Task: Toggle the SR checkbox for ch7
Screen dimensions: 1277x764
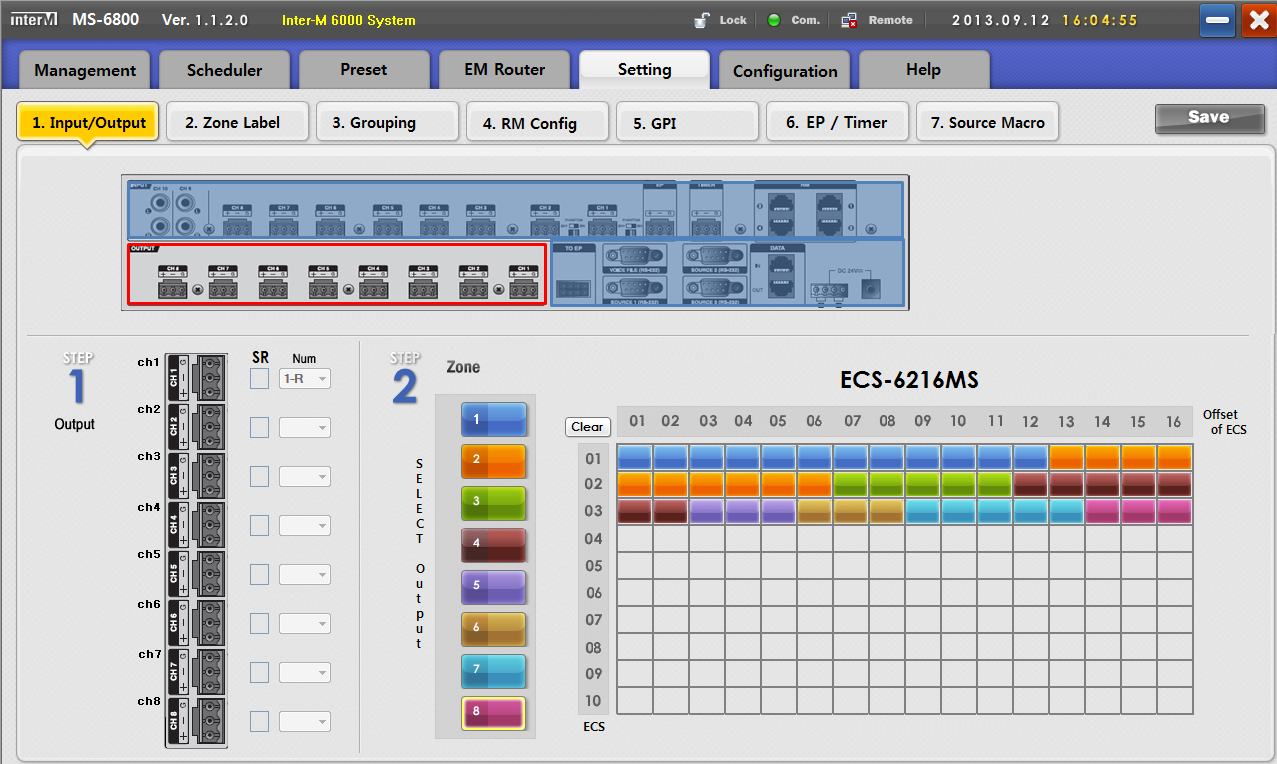Action: pos(259,673)
